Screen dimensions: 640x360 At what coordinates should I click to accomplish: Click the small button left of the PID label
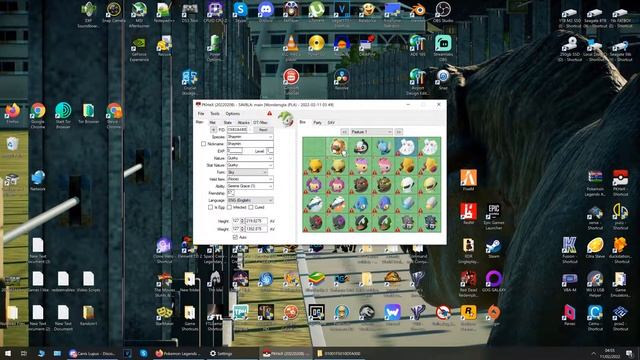(213, 130)
